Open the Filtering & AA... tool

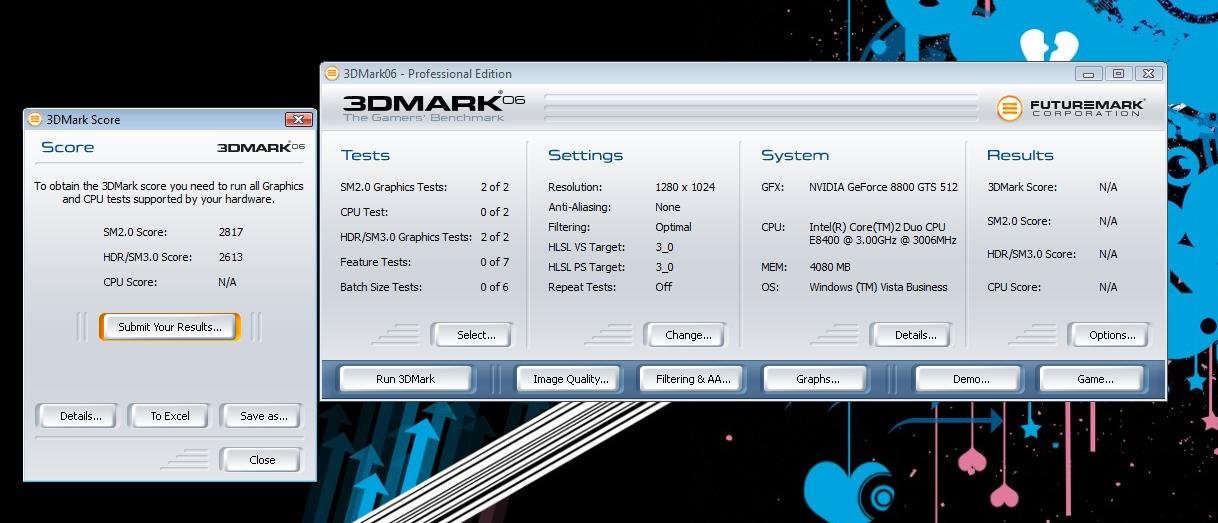691,379
